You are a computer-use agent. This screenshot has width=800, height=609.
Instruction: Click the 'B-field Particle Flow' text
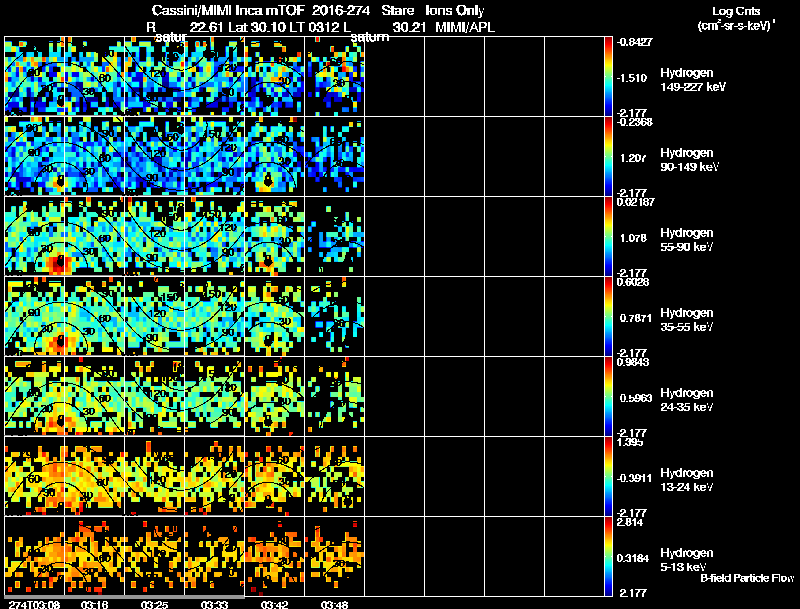[747, 578]
